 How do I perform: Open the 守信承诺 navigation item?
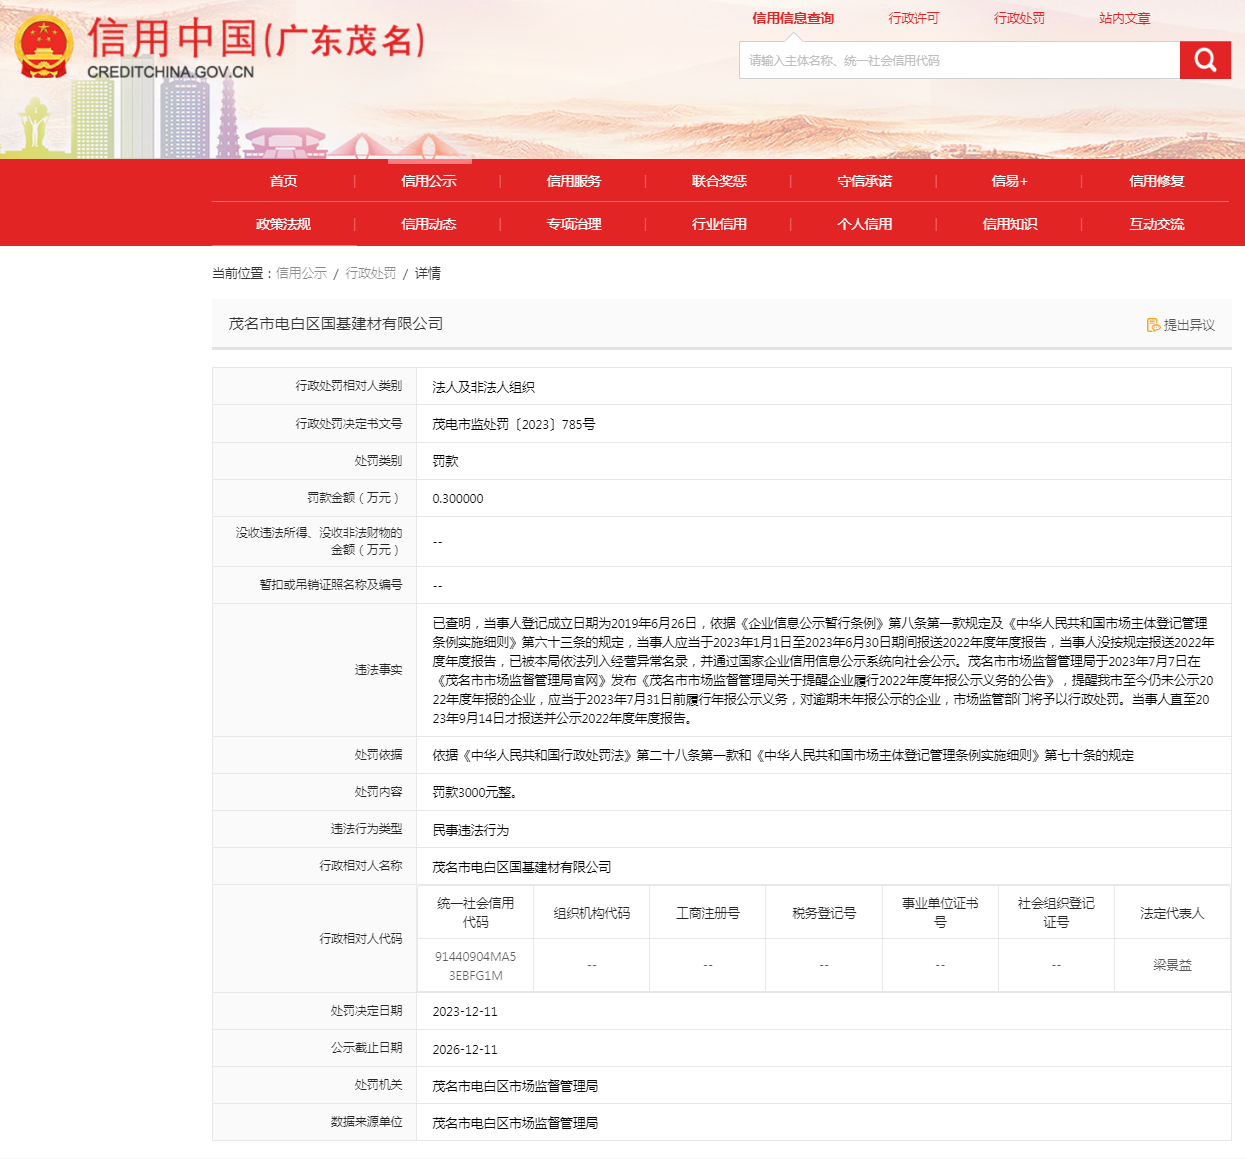click(x=865, y=181)
